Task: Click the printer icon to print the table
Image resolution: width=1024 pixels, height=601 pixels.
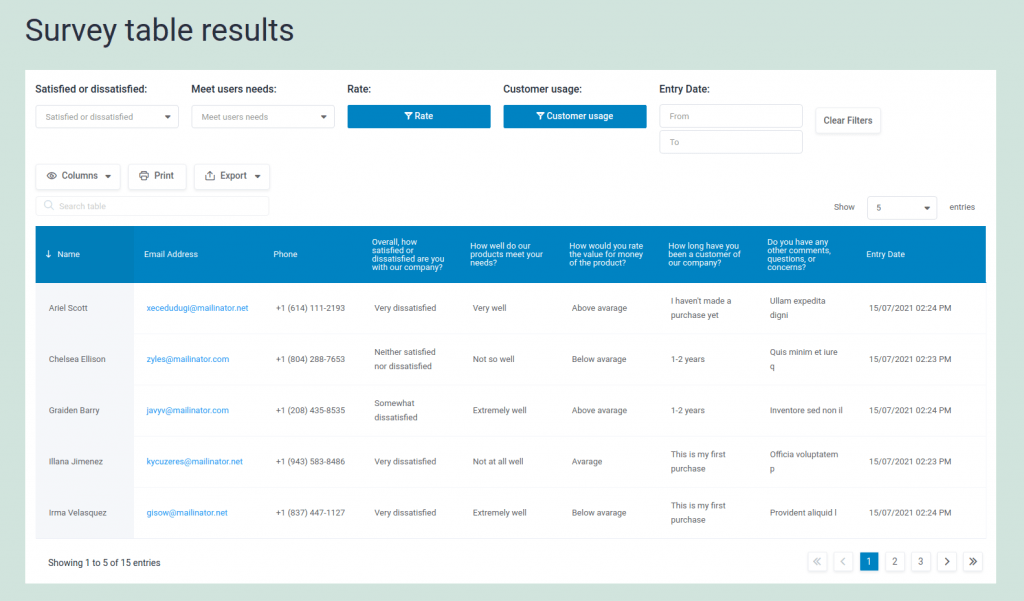Action: (144, 176)
